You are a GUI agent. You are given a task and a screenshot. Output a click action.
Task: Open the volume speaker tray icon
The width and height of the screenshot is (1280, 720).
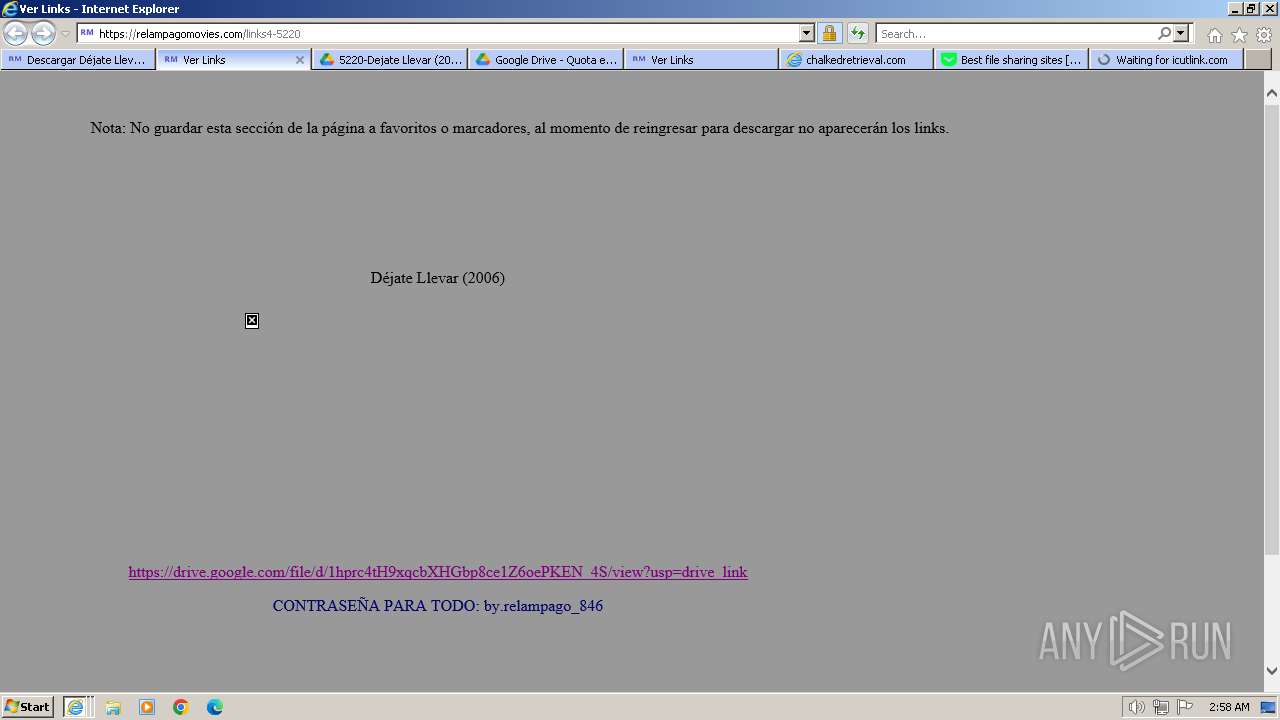1137,707
